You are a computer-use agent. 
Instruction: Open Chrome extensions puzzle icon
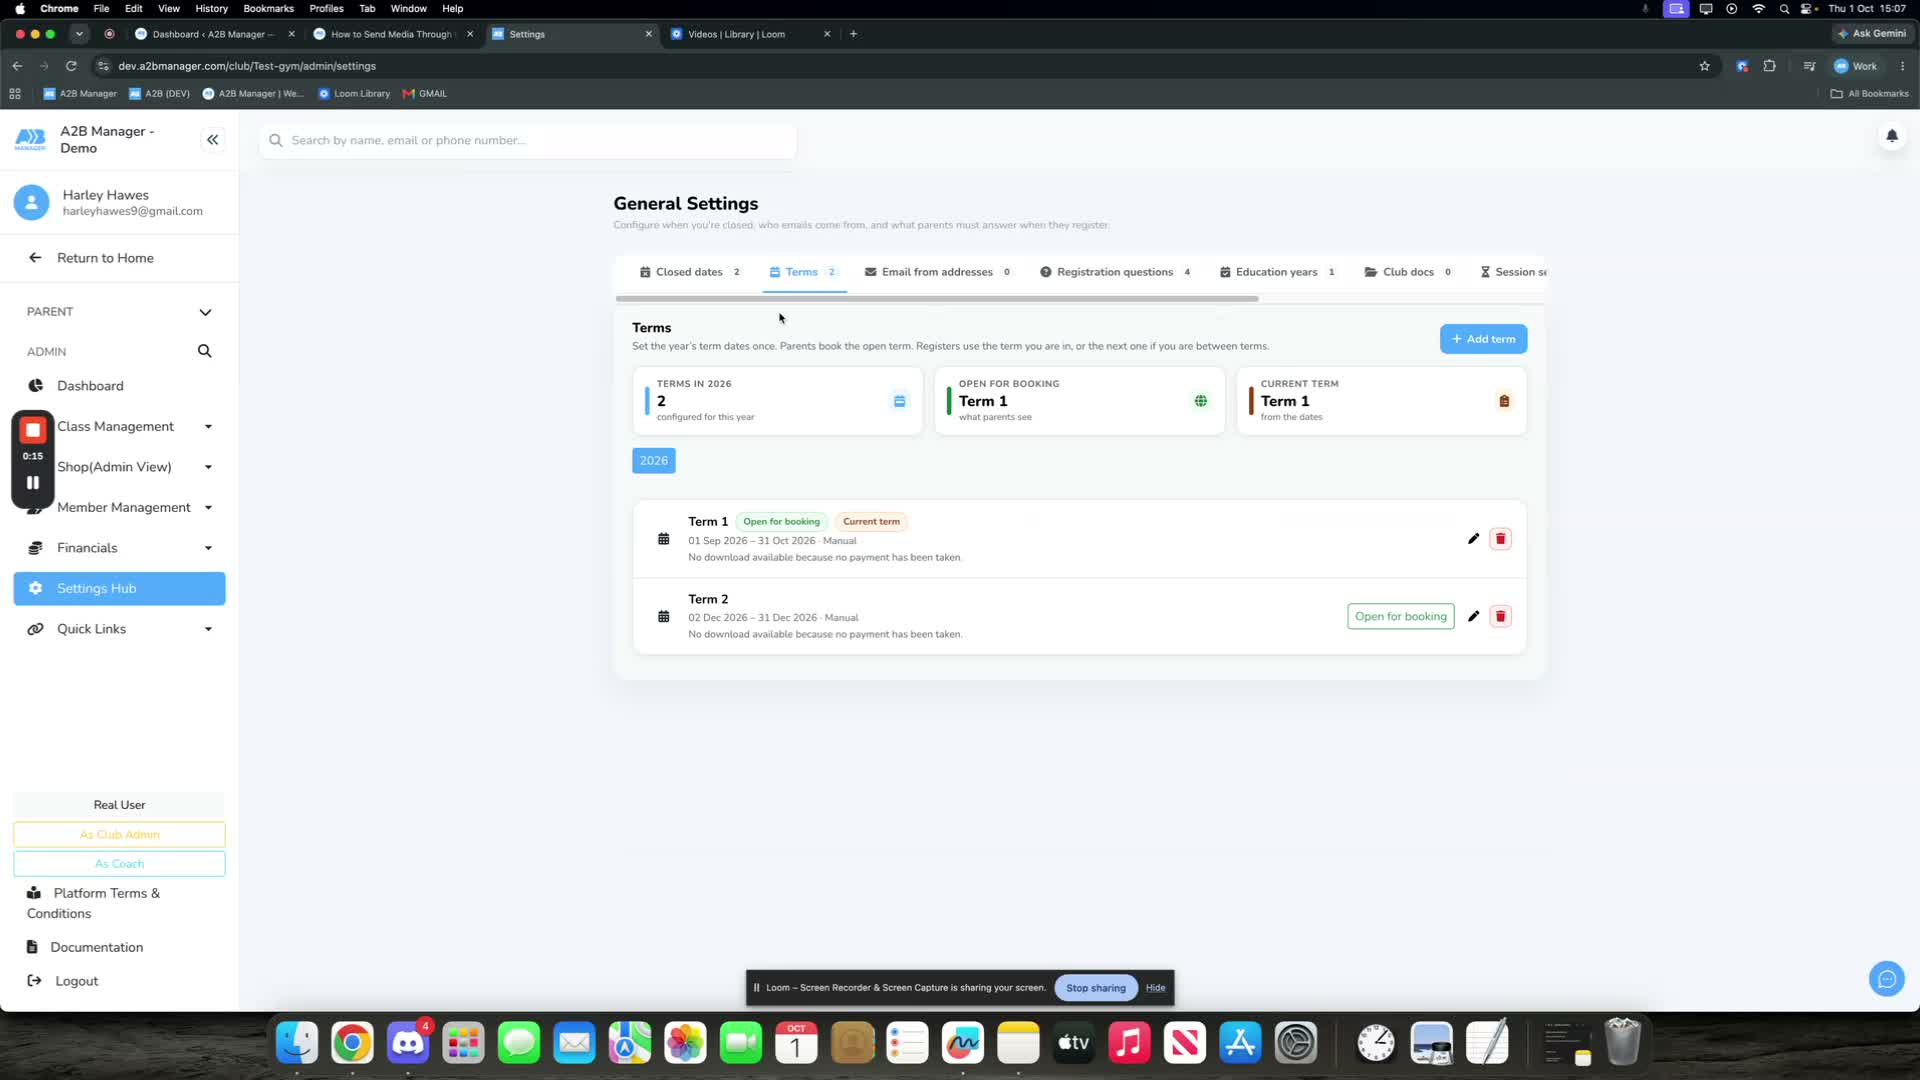coord(1769,66)
